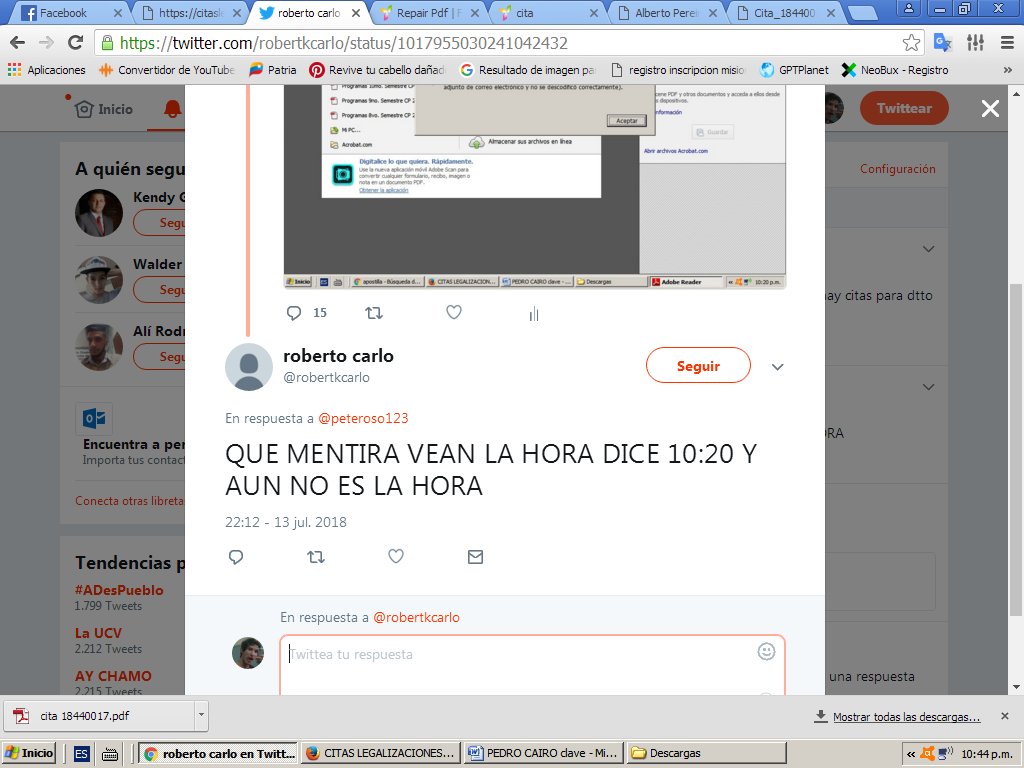Send tweet via direct message envelope icon

[x=475, y=557]
